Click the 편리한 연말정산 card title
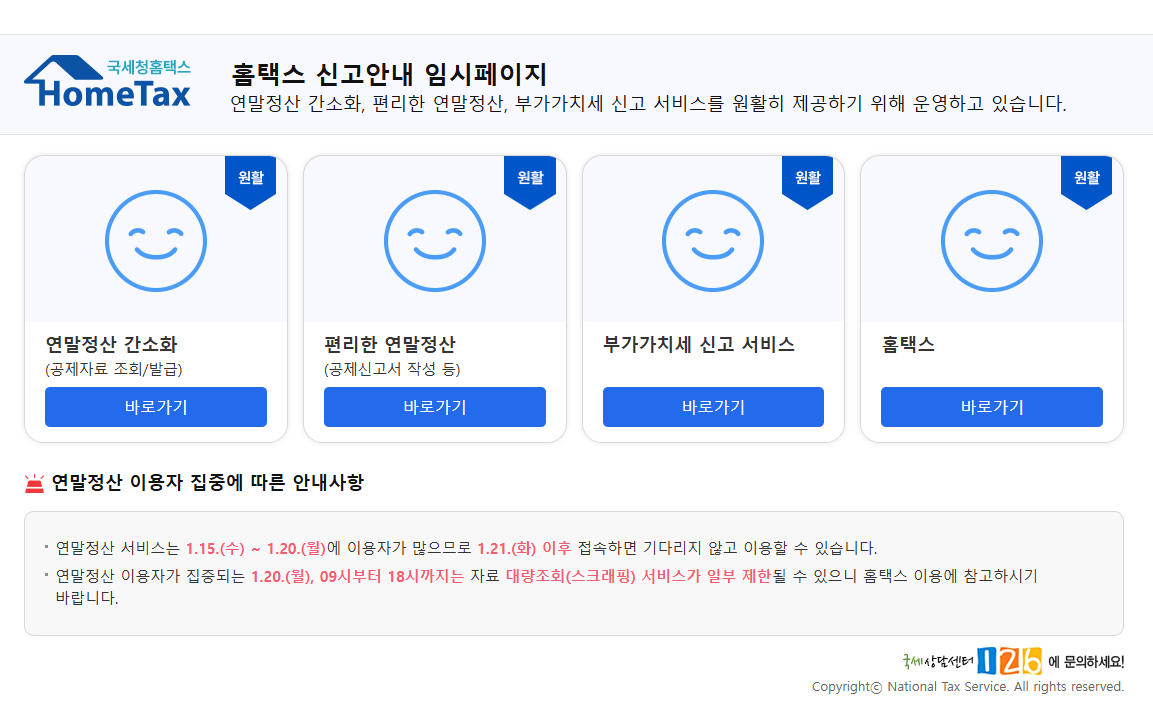This screenshot has width=1153, height=716. (390, 344)
